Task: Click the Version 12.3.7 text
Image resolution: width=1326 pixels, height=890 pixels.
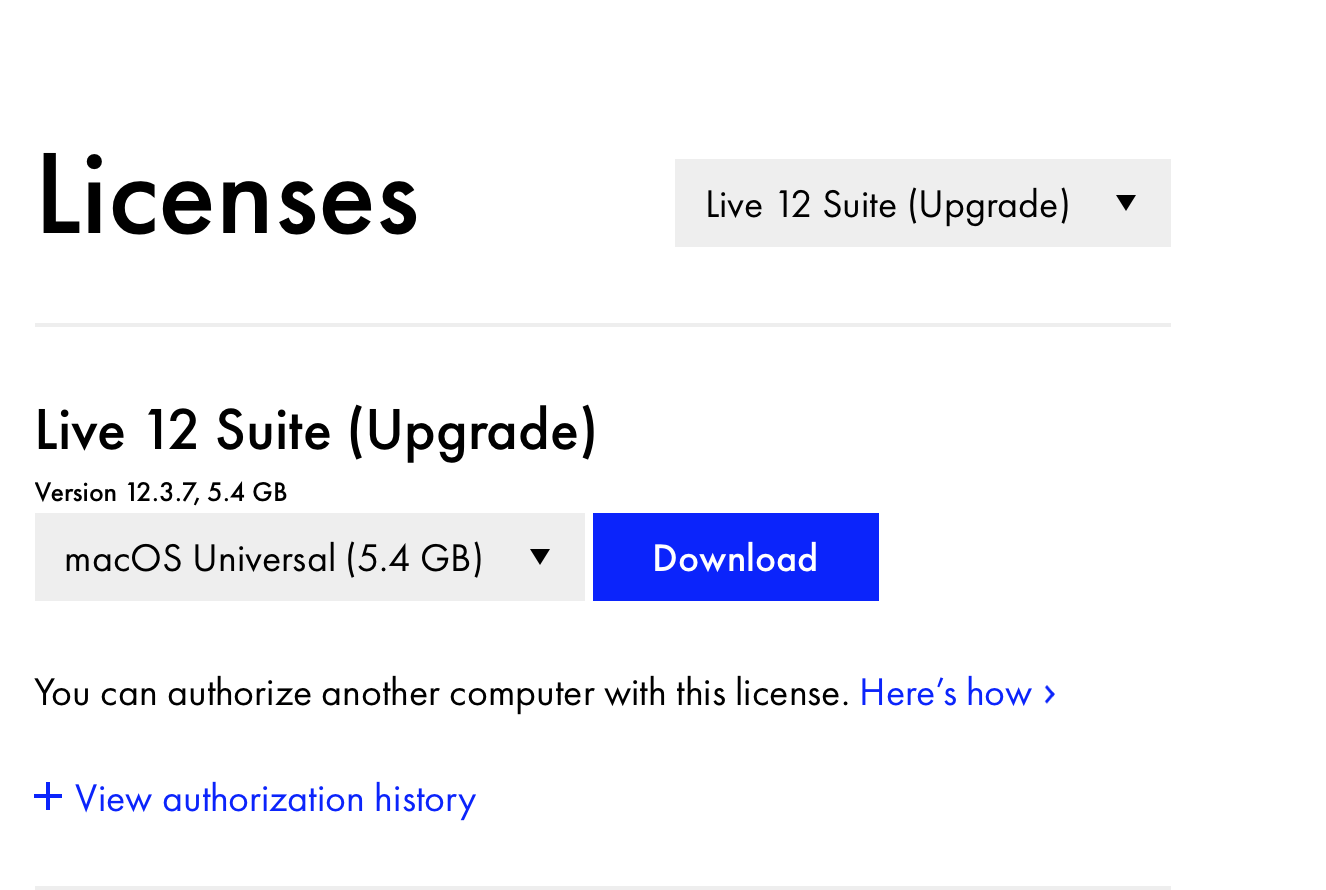Action: point(160,492)
